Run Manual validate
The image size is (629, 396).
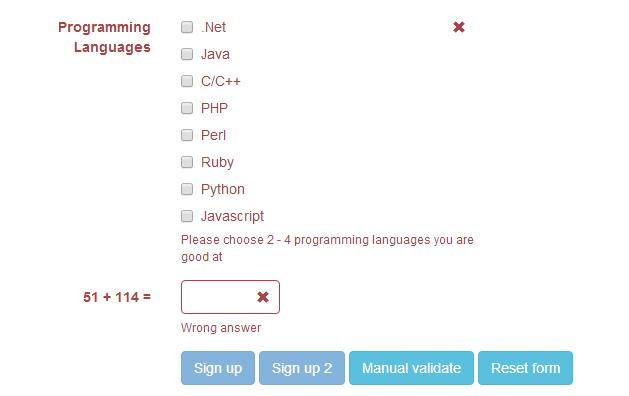(x=411, y=368)
